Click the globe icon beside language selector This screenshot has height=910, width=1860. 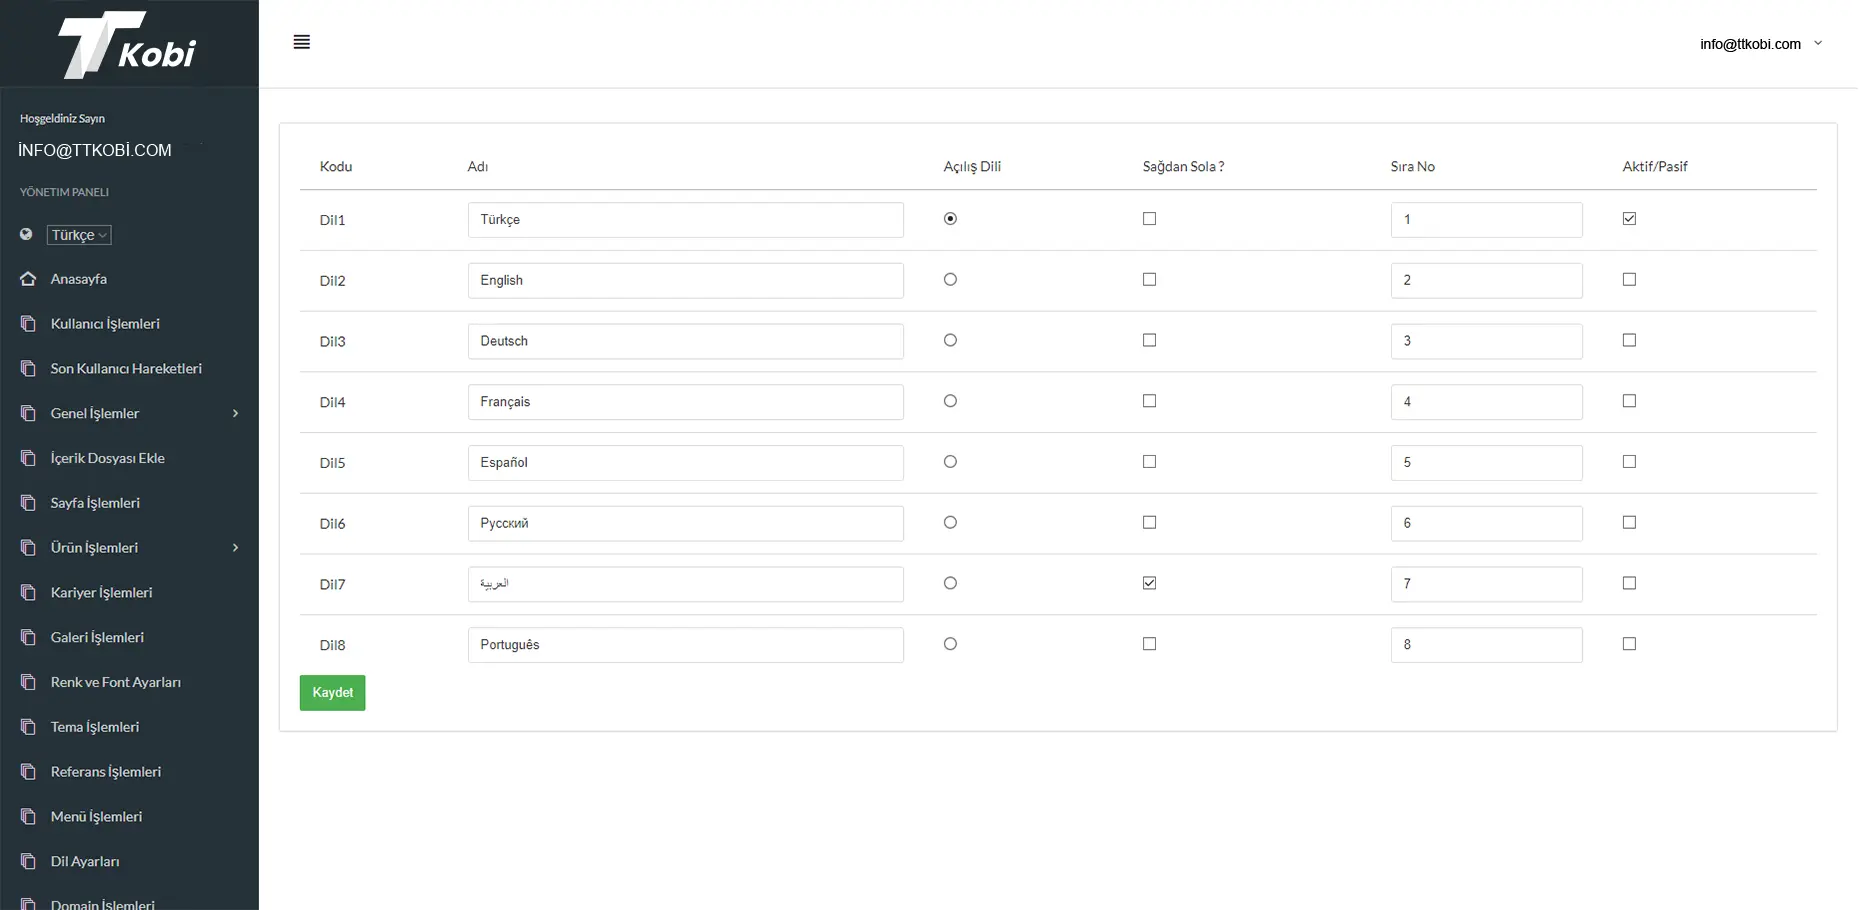click(x=26, y=235)
